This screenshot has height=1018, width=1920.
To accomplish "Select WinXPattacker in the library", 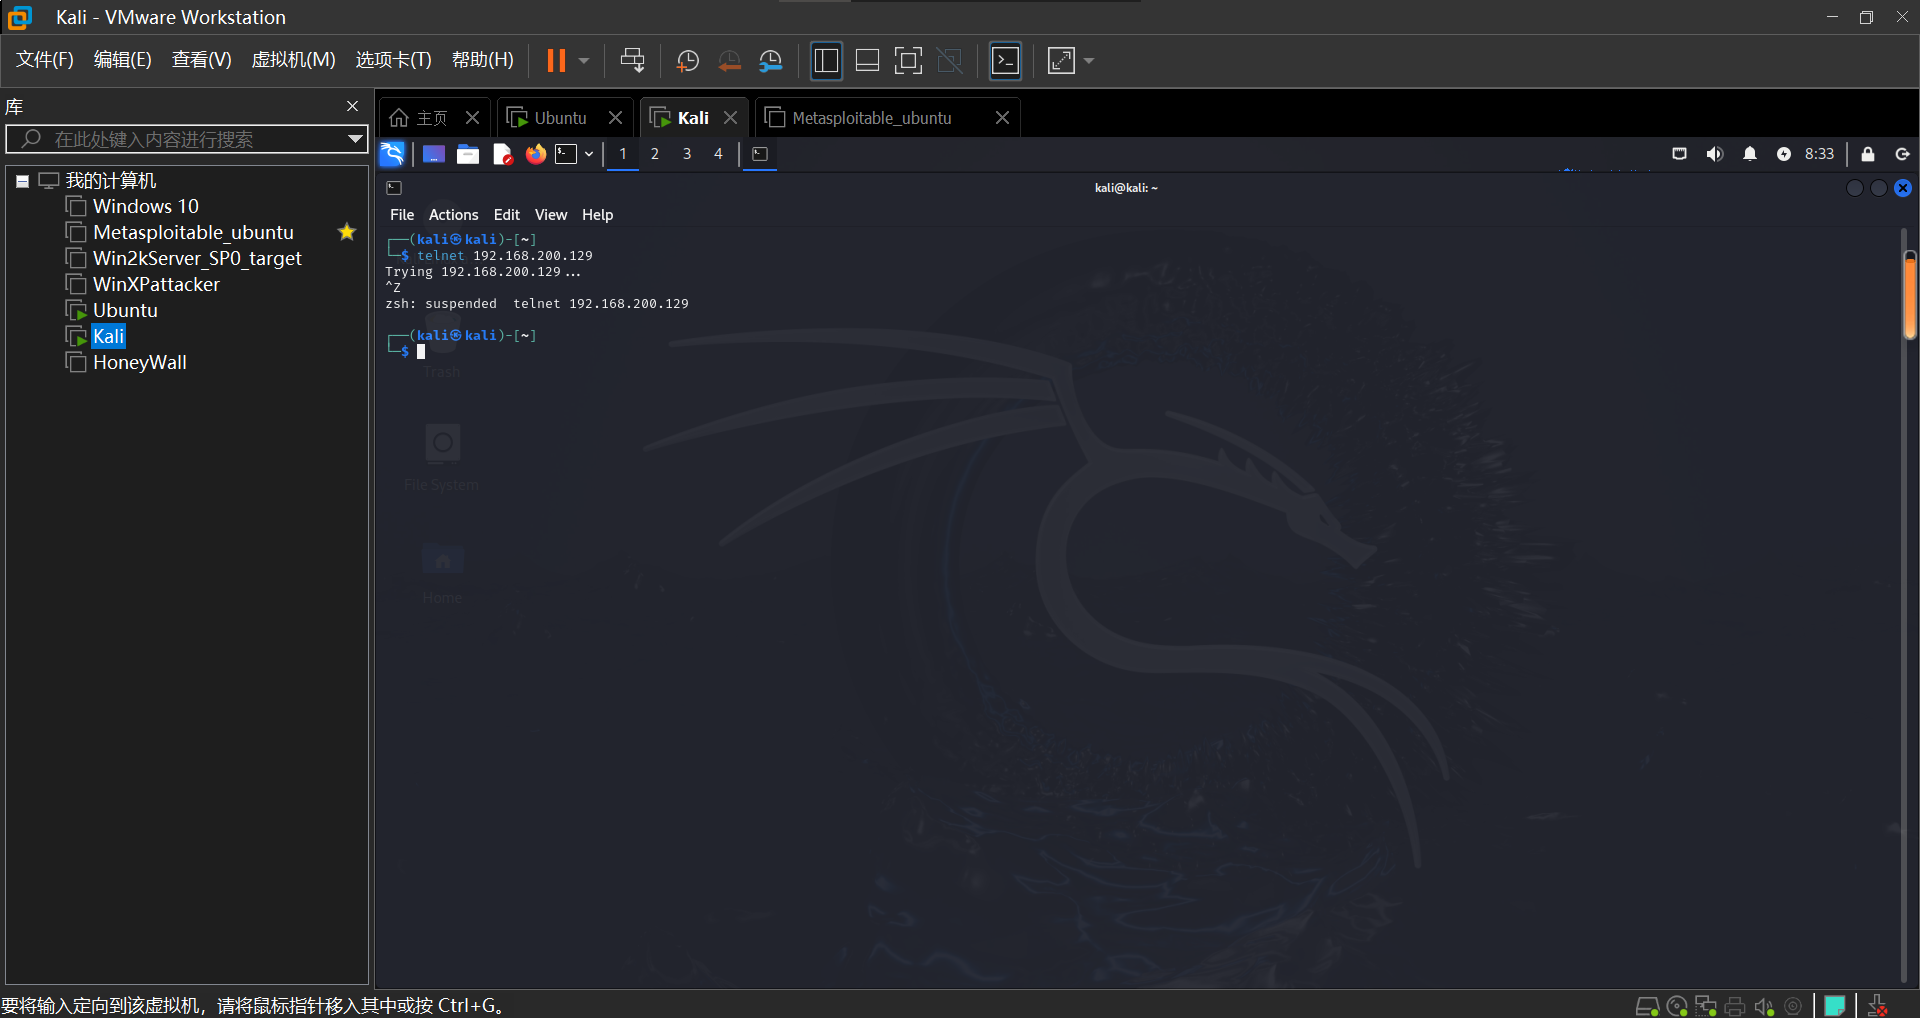I will tap(156, 285).
